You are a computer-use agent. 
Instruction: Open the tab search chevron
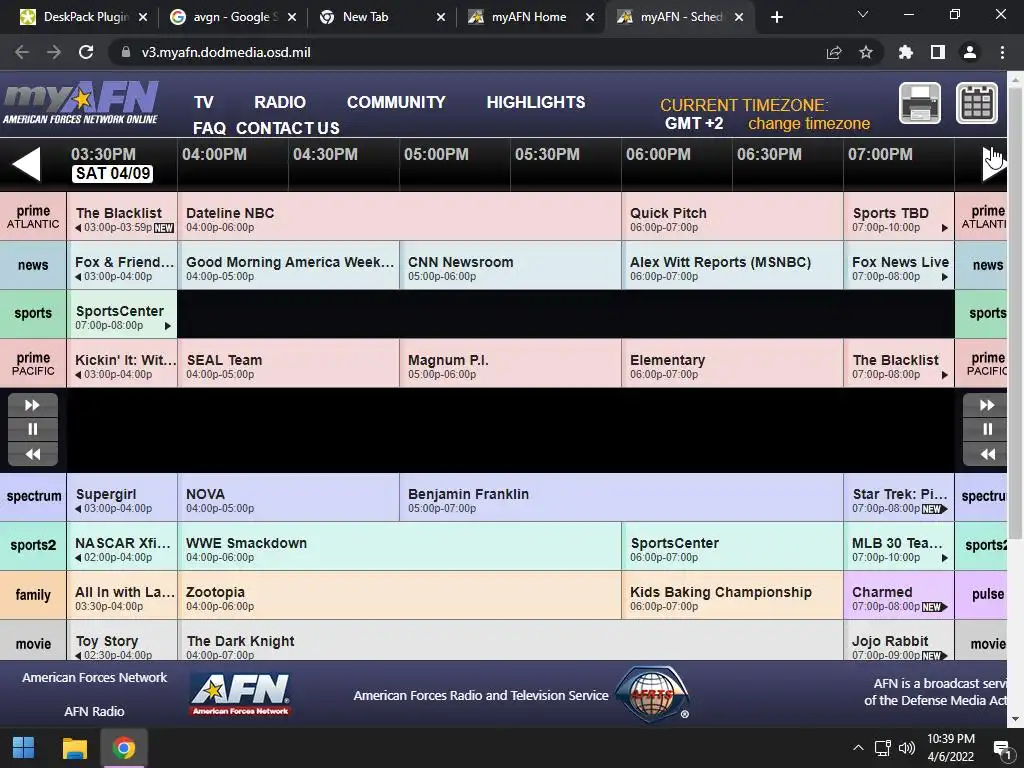(x=863, y=14)
